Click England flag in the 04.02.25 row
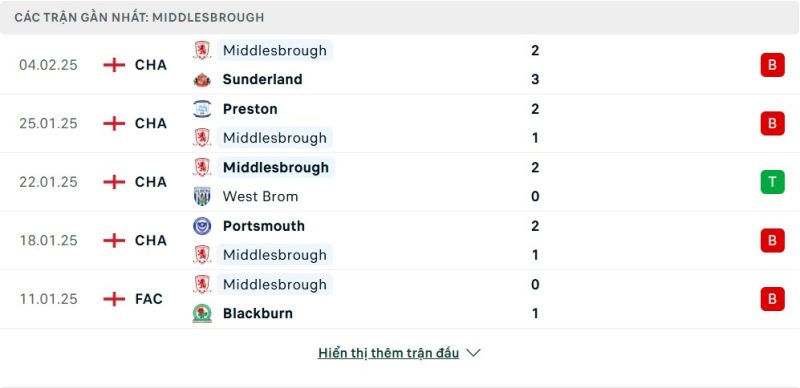The image size is (800, 388). pyautogui.click(x=114, y=65)
